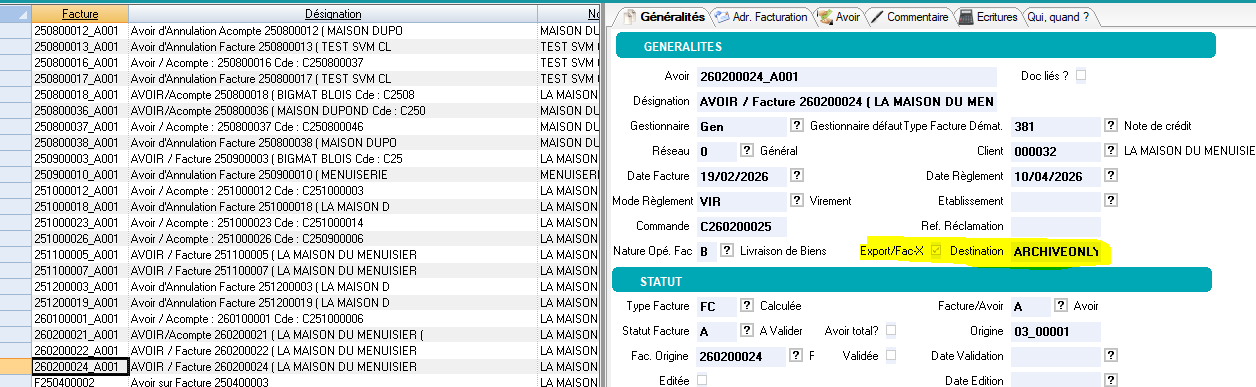The height and width of the screenshot is (387, 1256).
Task: Open the Réseau lookup question-mark button
Action: tap(746, 151)
